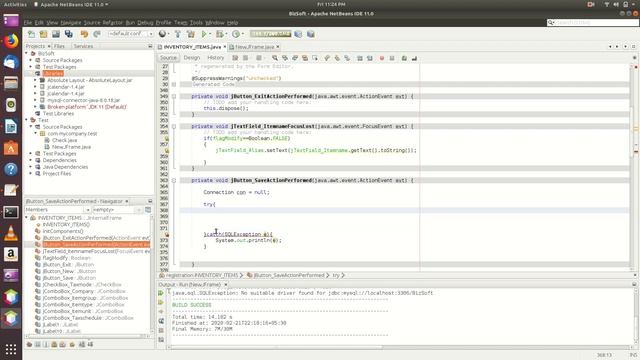Click the Redo arrow icon
Screen dimensions: 640x360
tap(97, 34)
